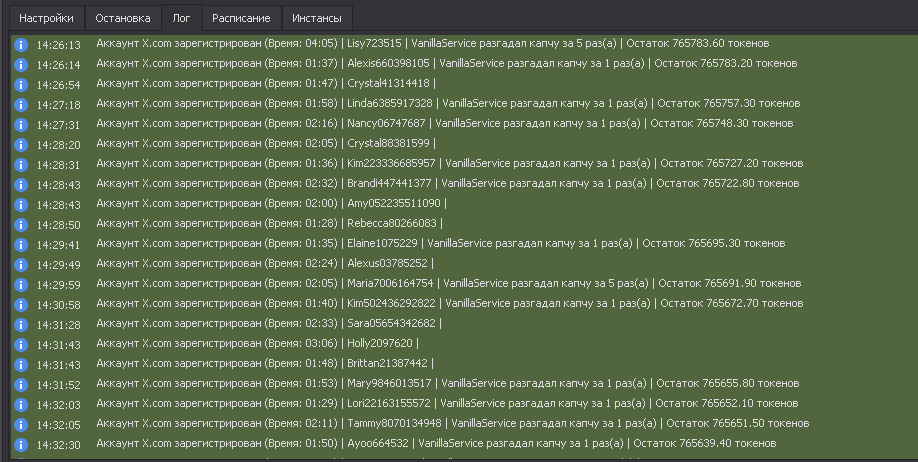The width and height of the screenshot is (918, 462).
Task: Click the timestamp 14:28:31
Action: tap(59, 165)
